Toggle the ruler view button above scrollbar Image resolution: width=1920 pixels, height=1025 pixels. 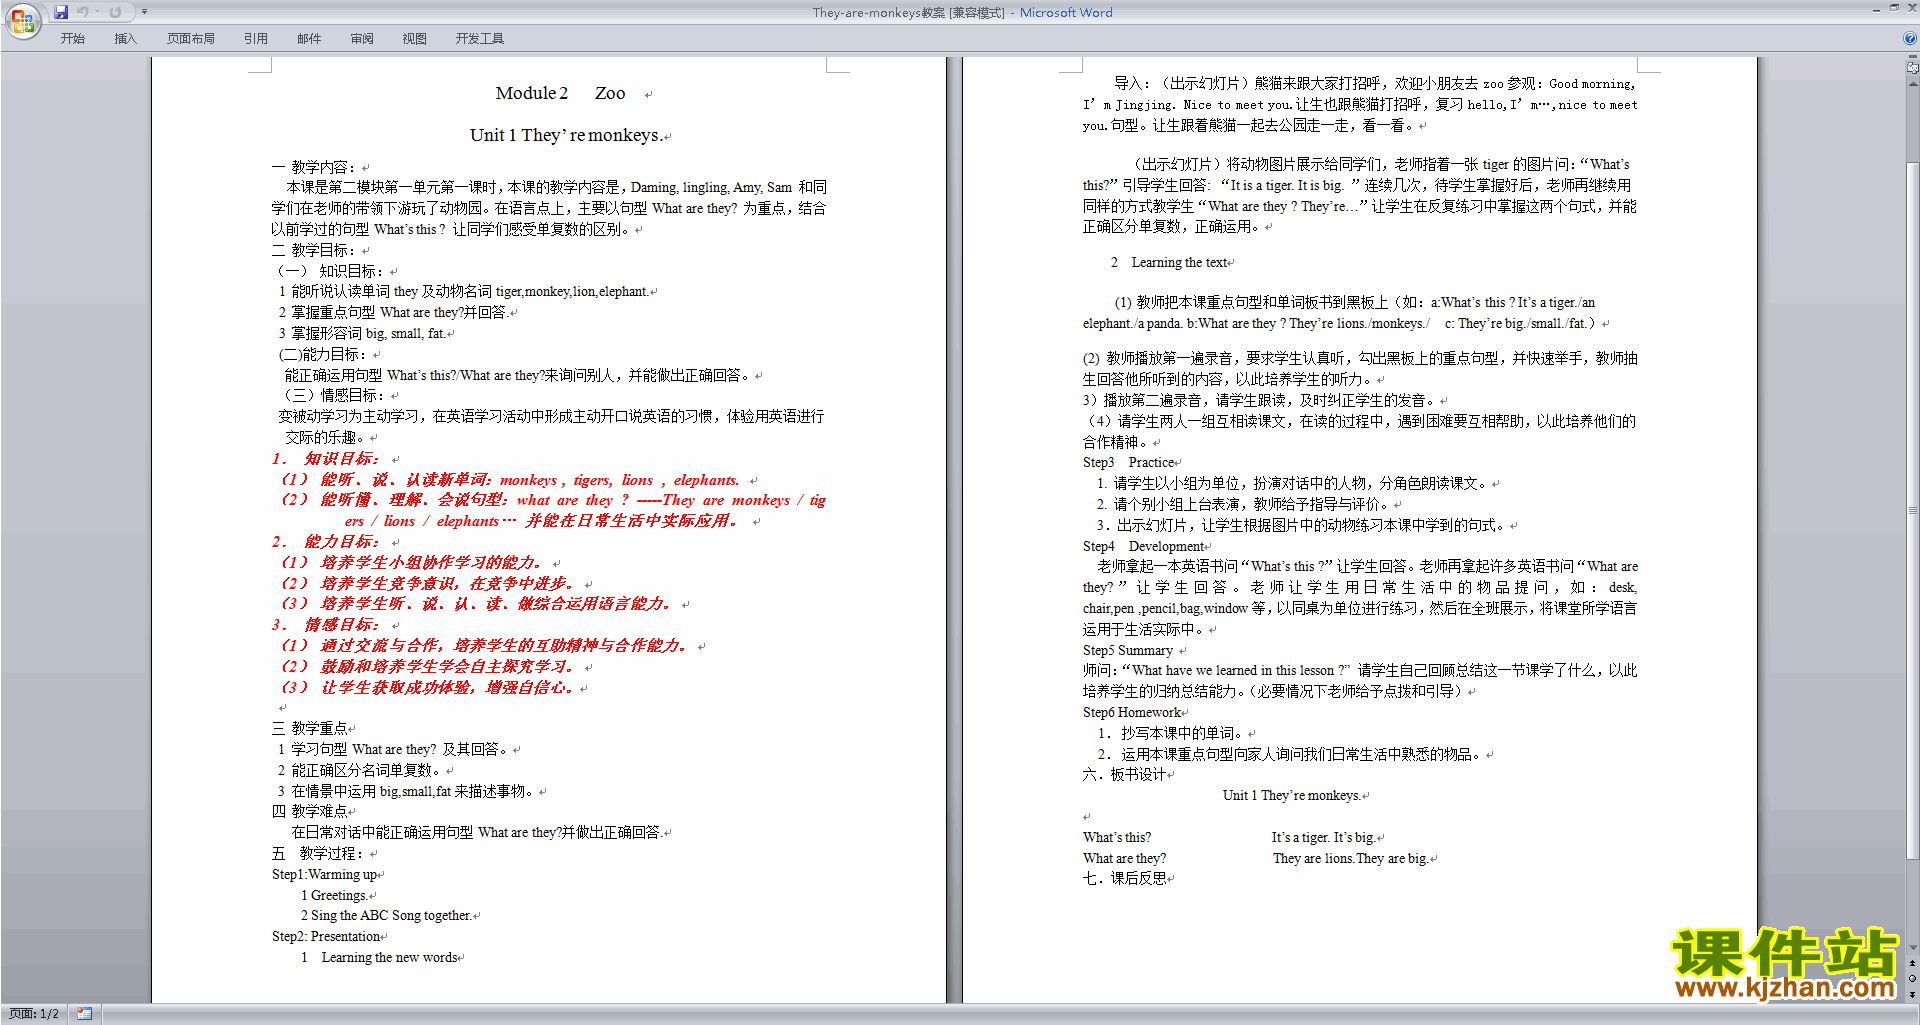(x=1912, y=68)
